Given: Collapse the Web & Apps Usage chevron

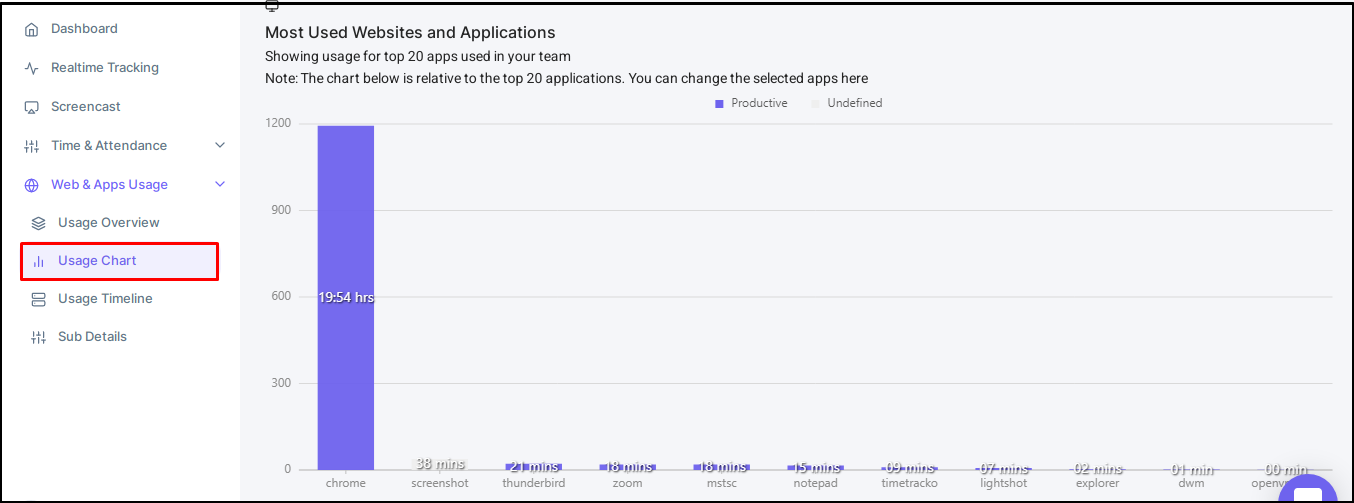Looking at the screenshot, I should pos(220,184).
